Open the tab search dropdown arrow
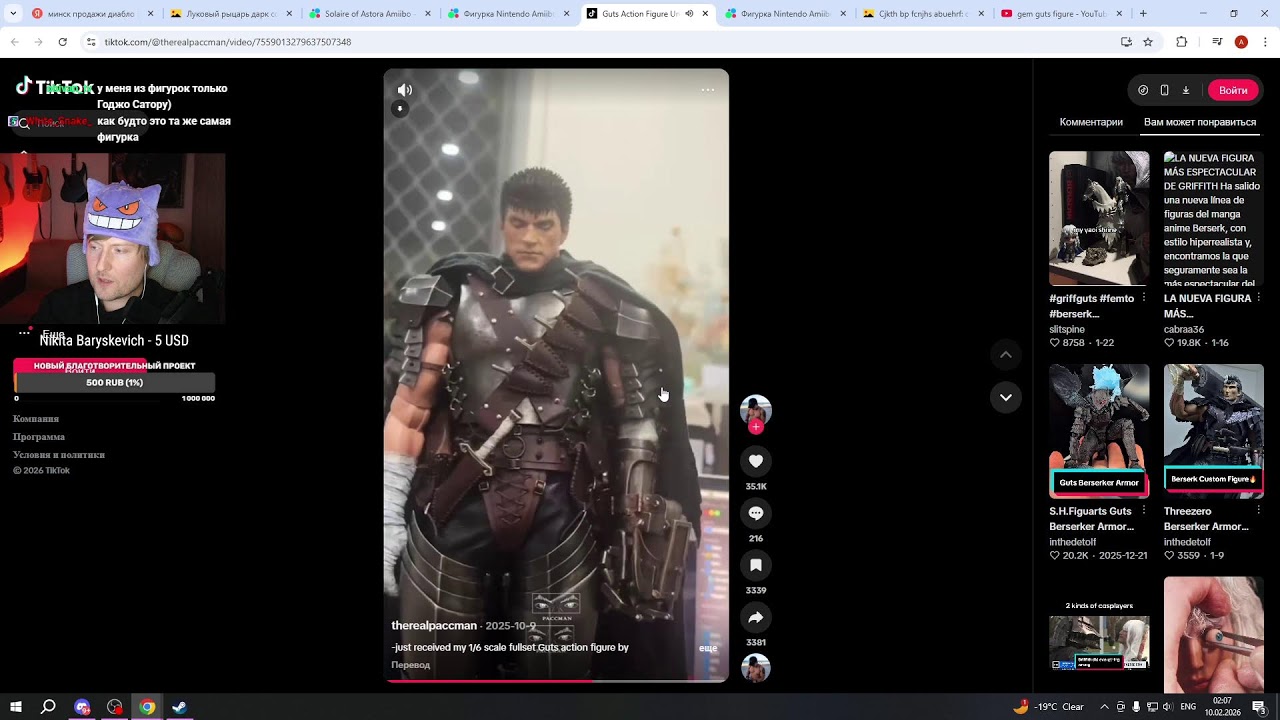Image resolution: width=1280 pixels, height=720 pixels. coord(12,14)
